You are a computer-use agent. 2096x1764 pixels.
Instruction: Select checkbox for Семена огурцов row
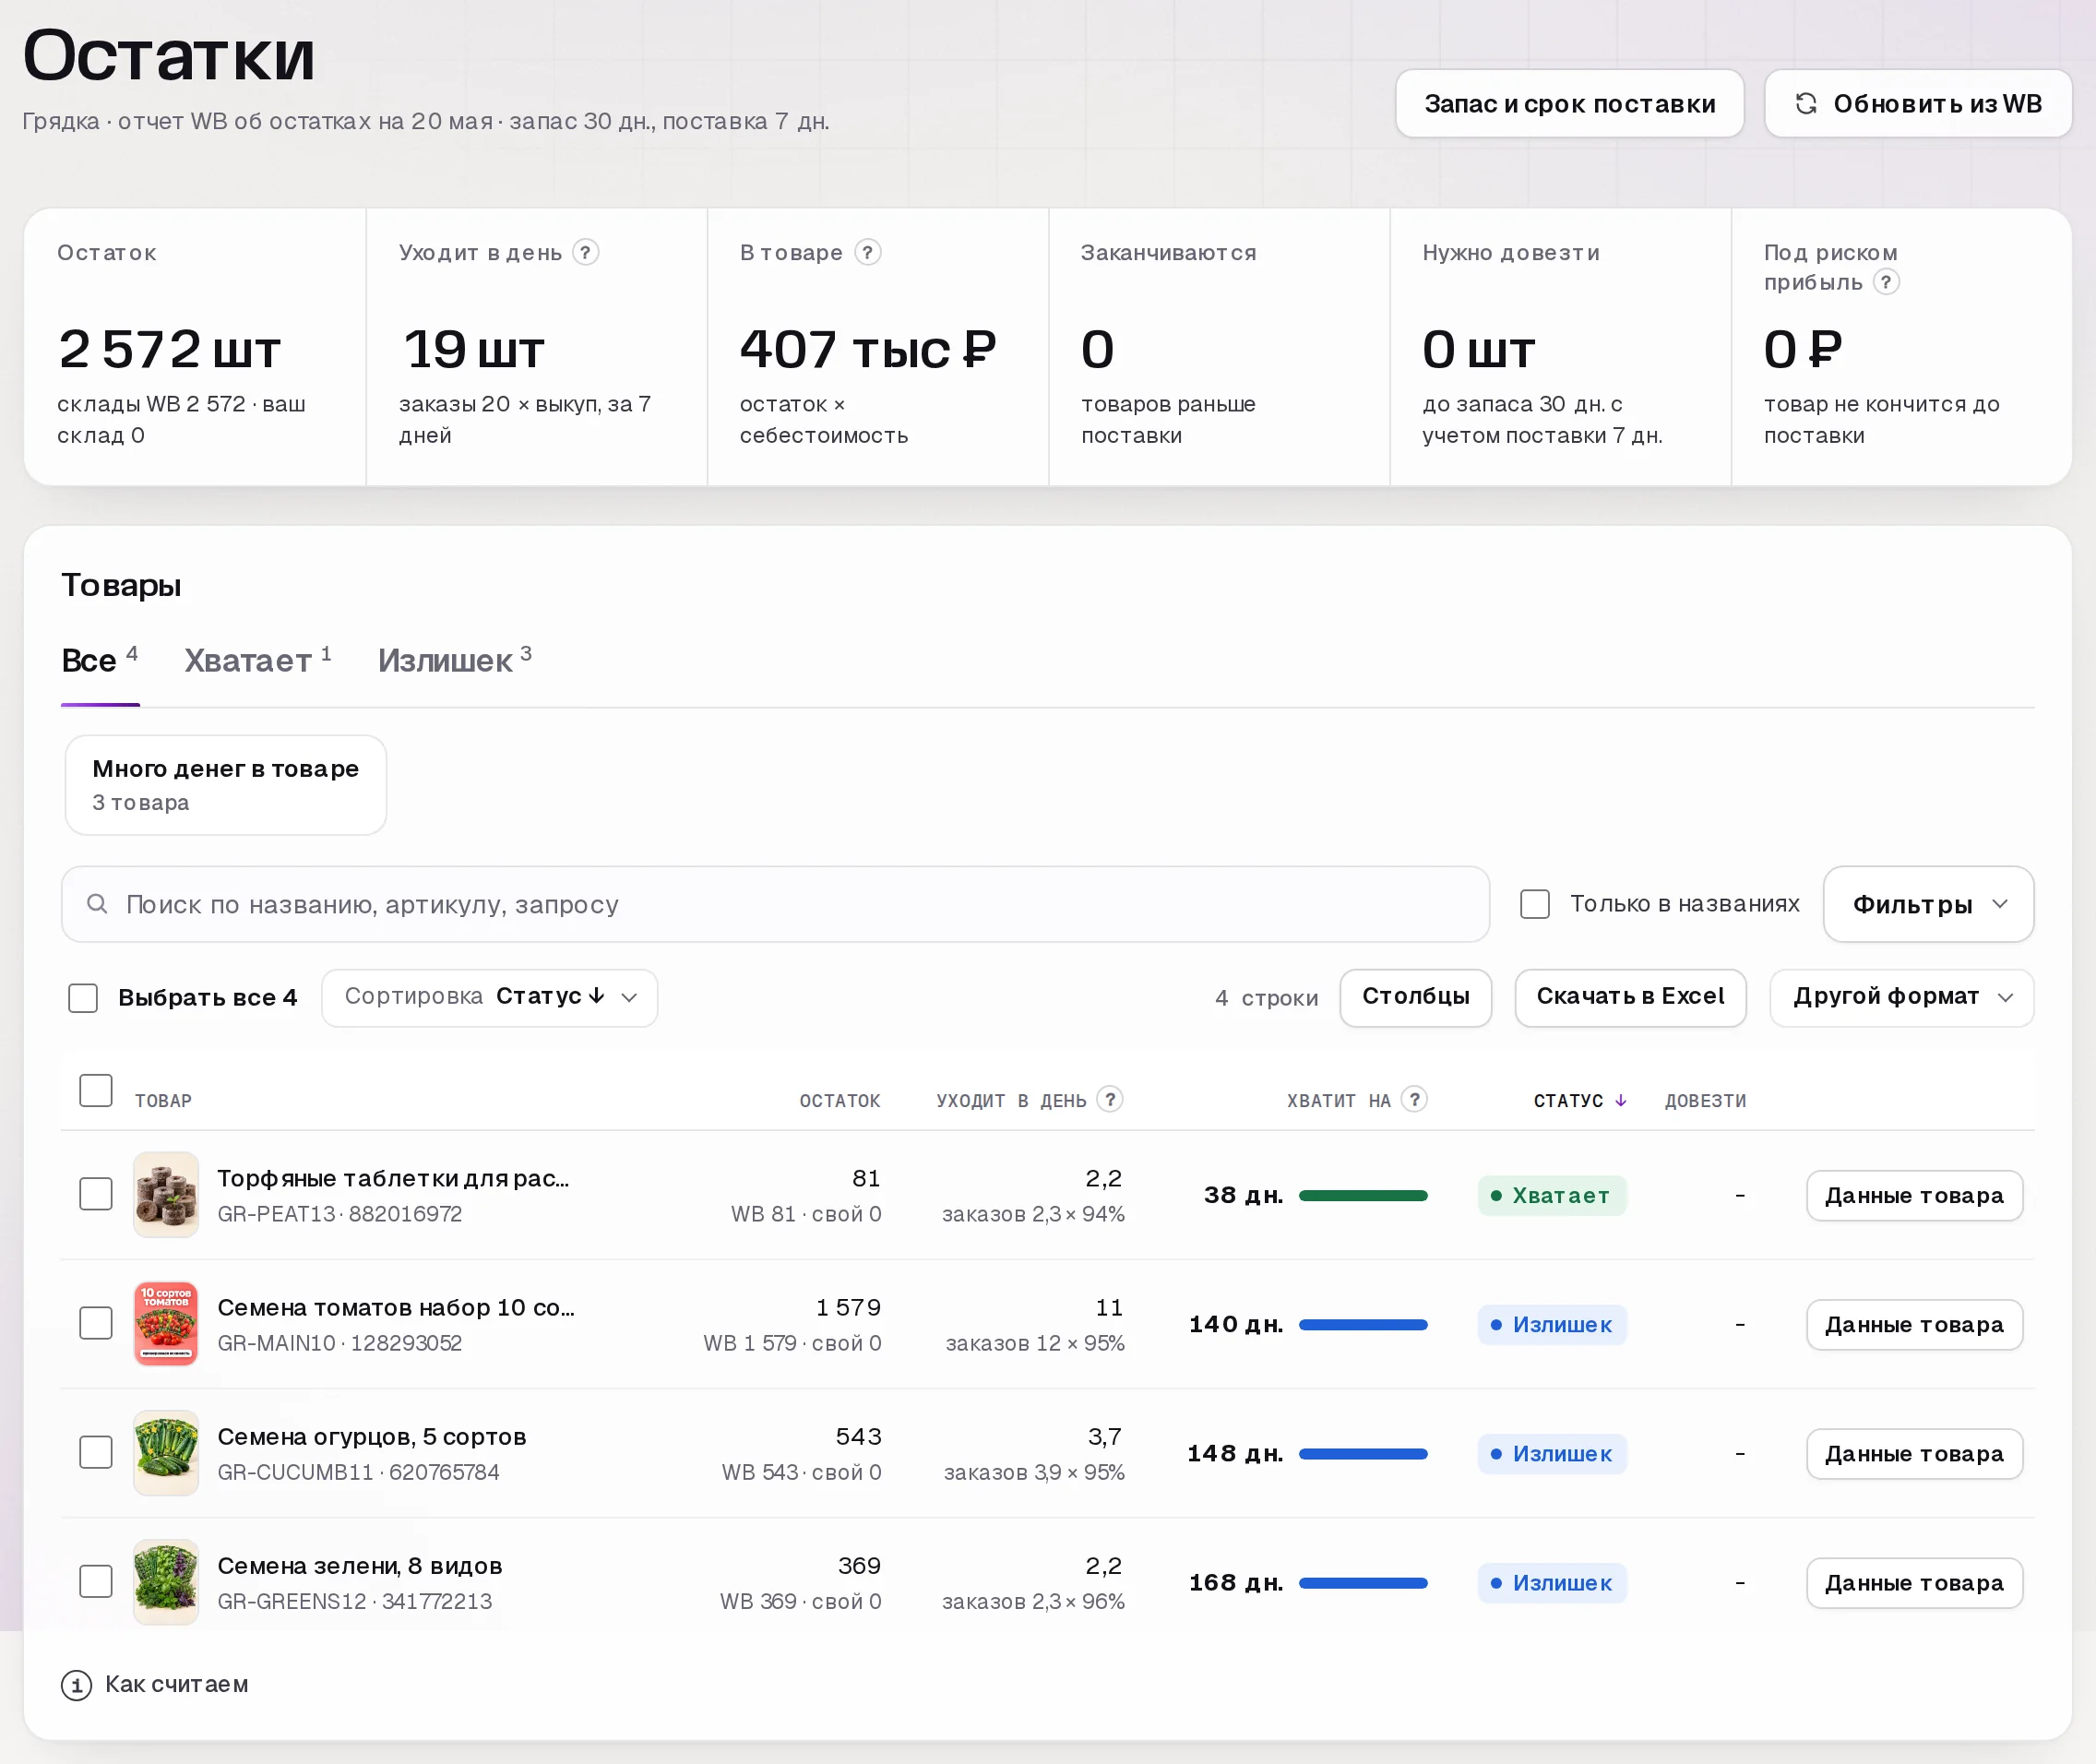tap(96, 1452)
